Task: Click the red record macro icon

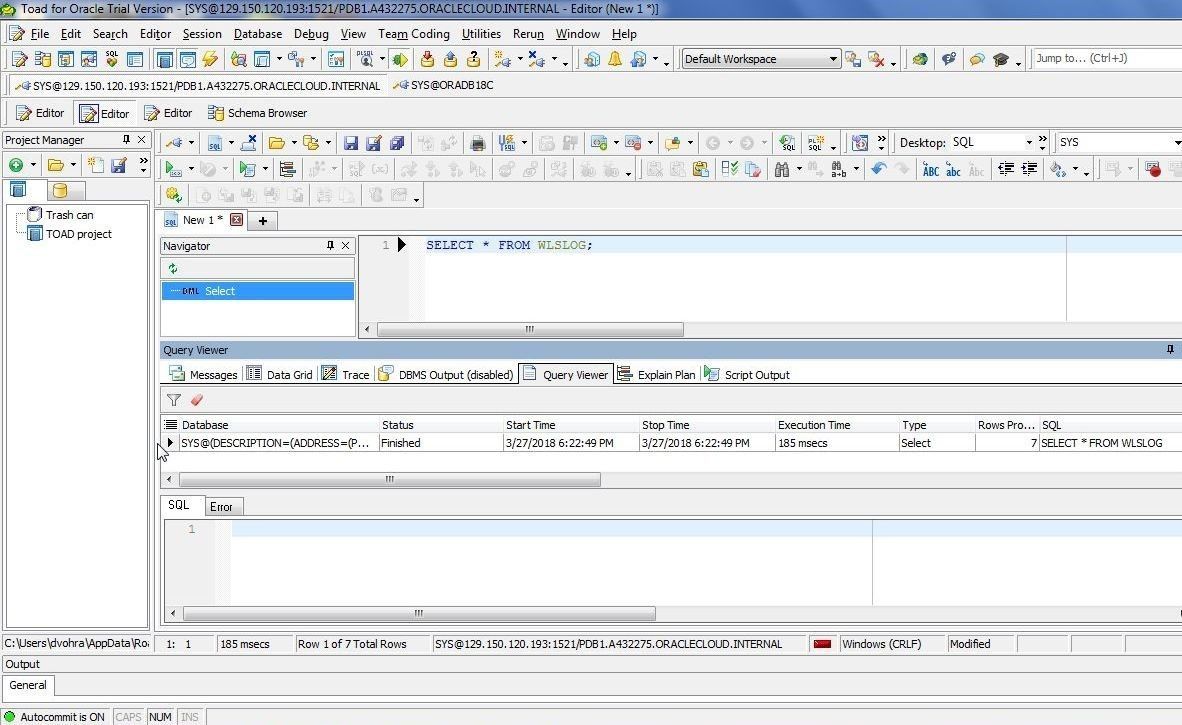Action: (x=1152, y=169)
